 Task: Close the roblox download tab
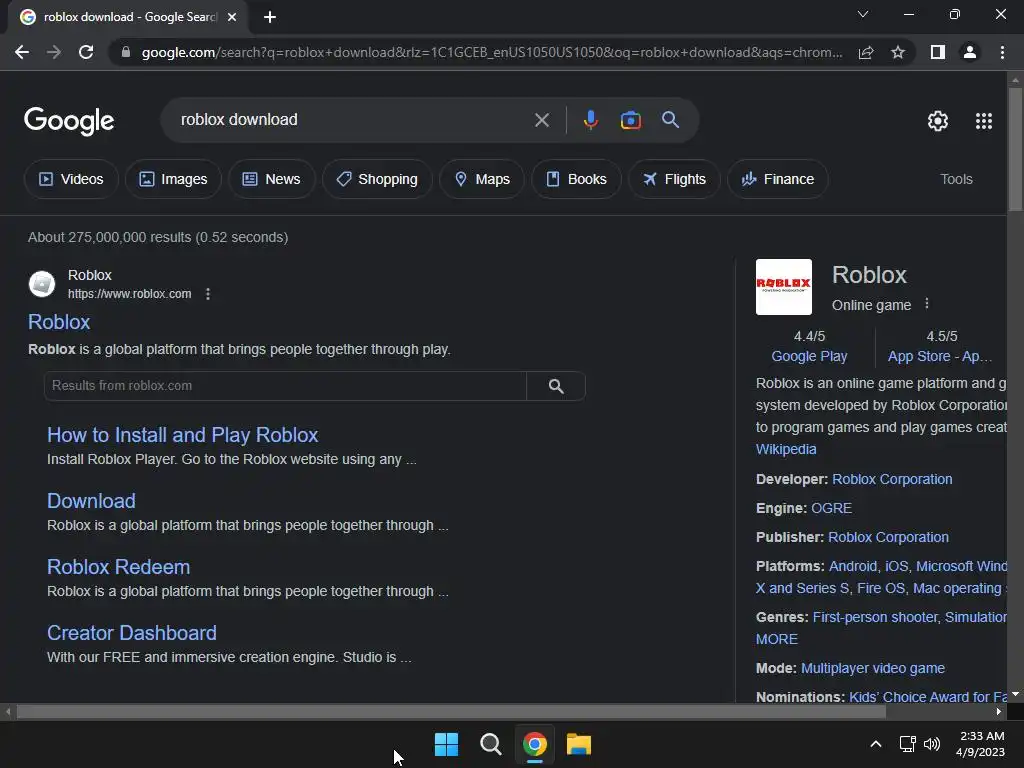click(232, 17)
